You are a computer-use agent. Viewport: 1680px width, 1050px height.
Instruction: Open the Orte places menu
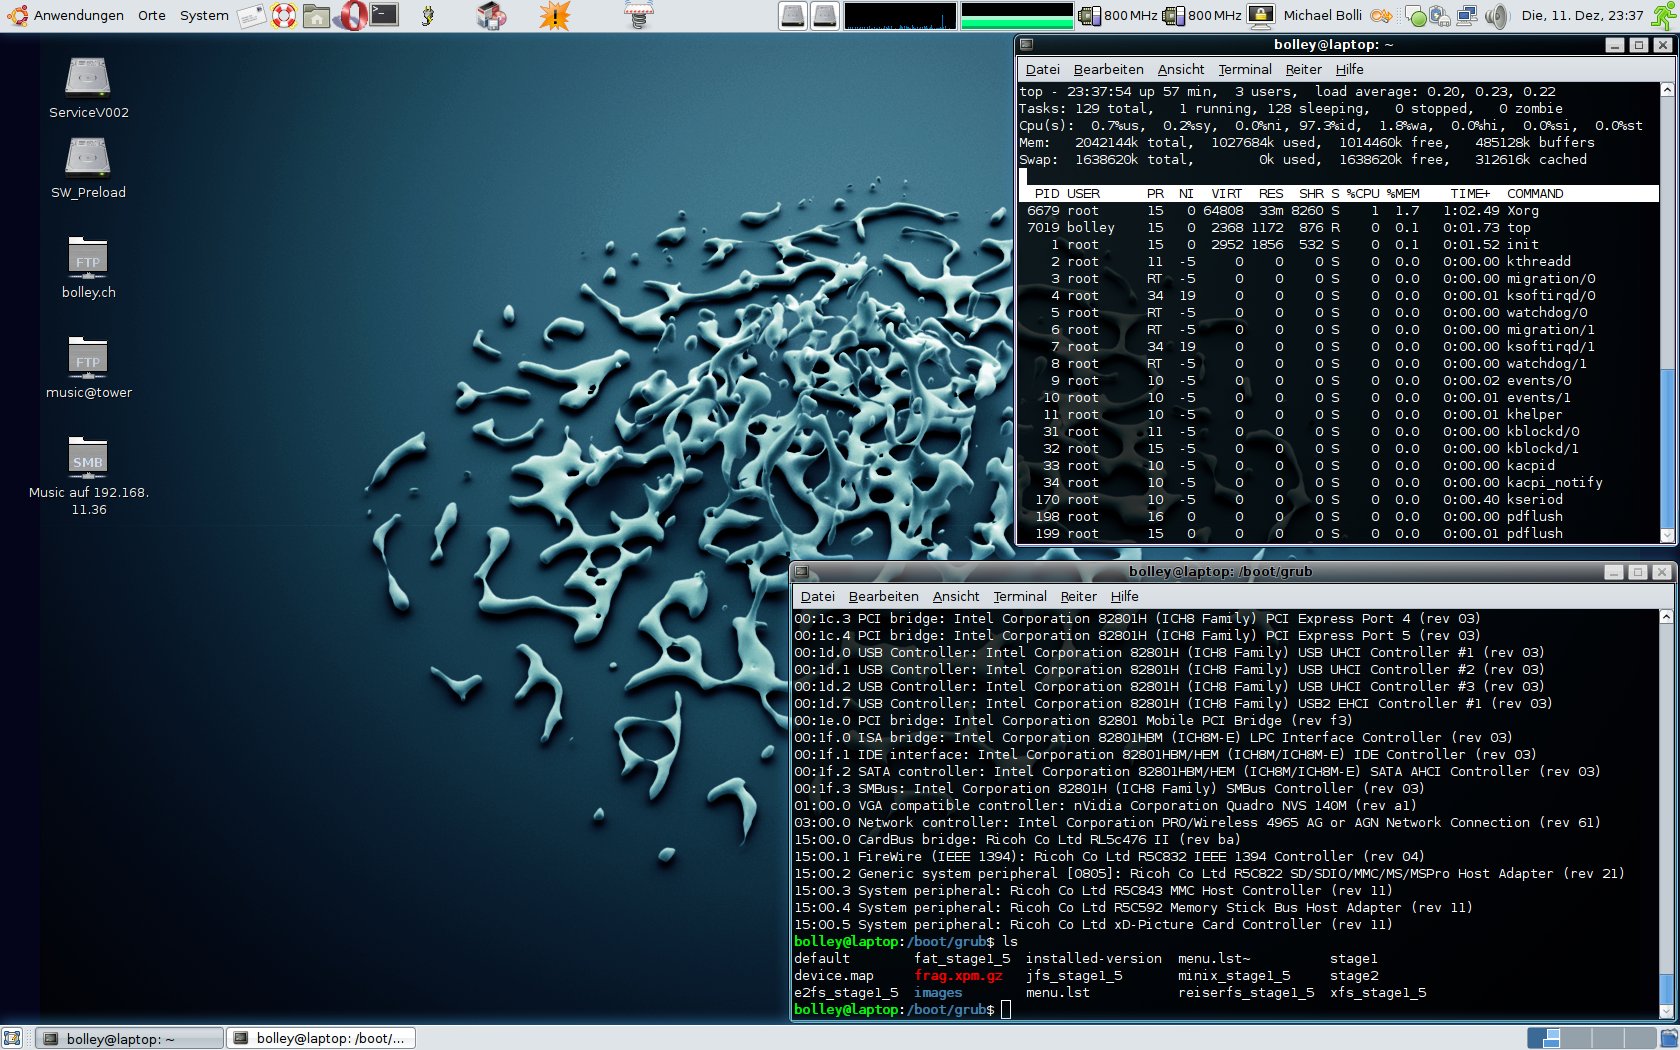pos(152,15)
